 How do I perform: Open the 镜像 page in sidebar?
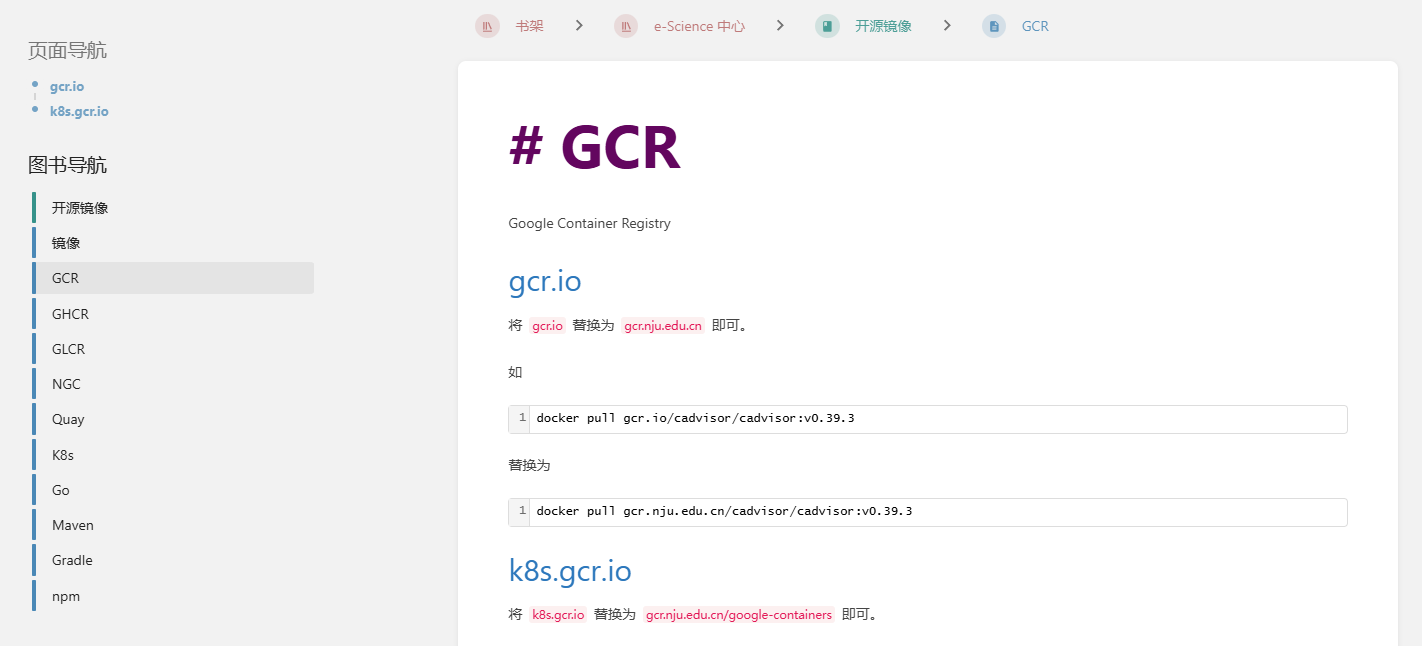(66, 243)
